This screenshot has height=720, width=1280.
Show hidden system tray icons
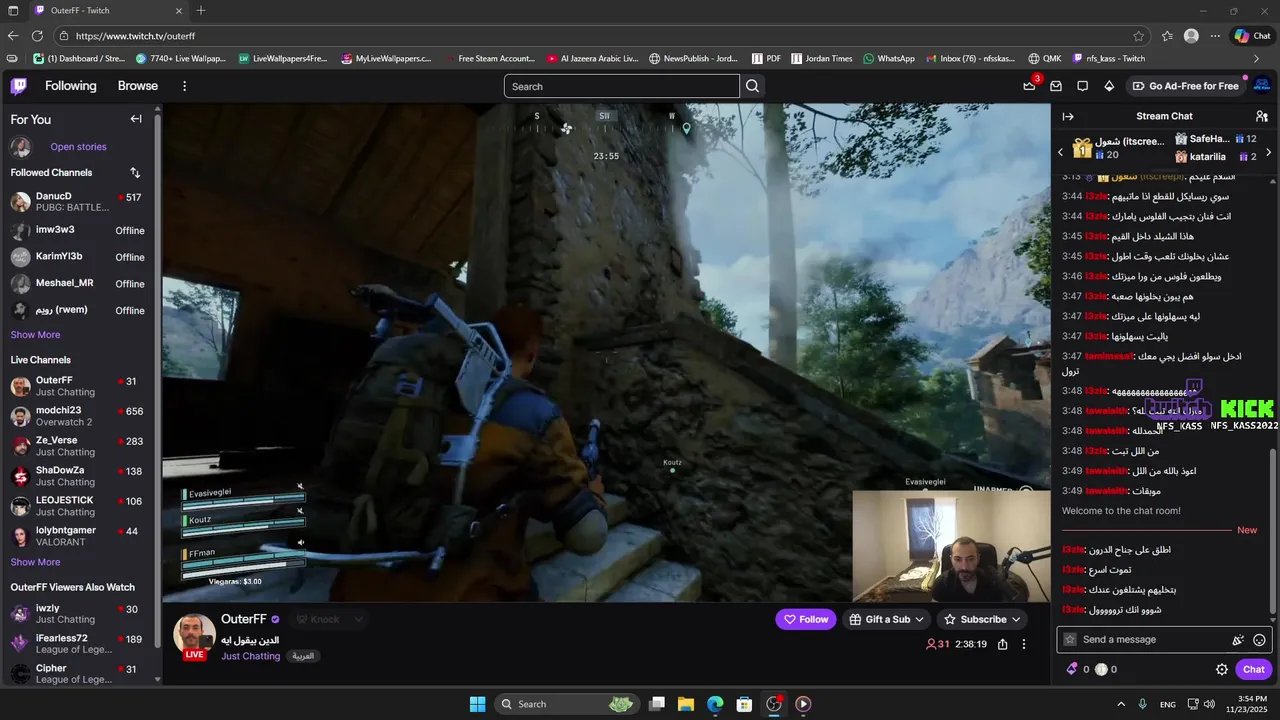[1121, 704]
